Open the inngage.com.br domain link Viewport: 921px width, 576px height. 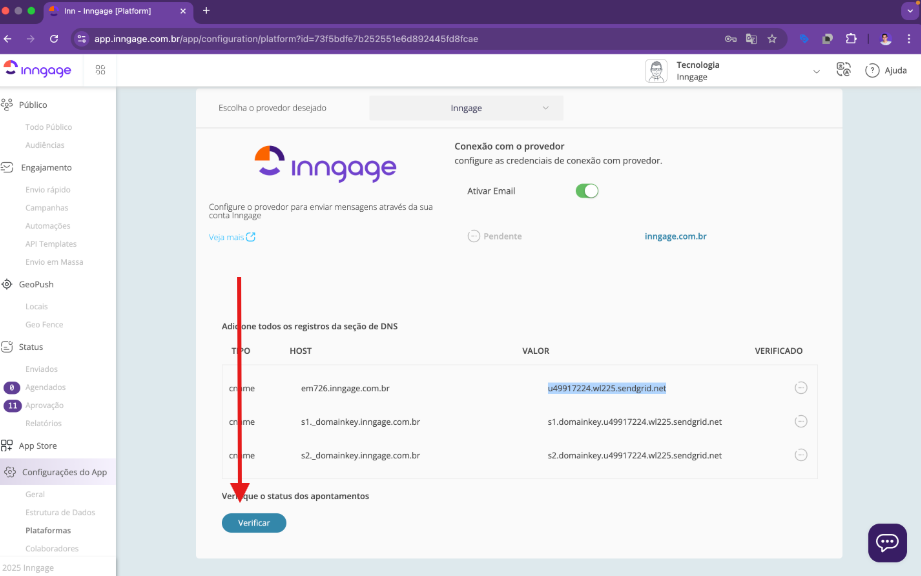click(675, 236)
